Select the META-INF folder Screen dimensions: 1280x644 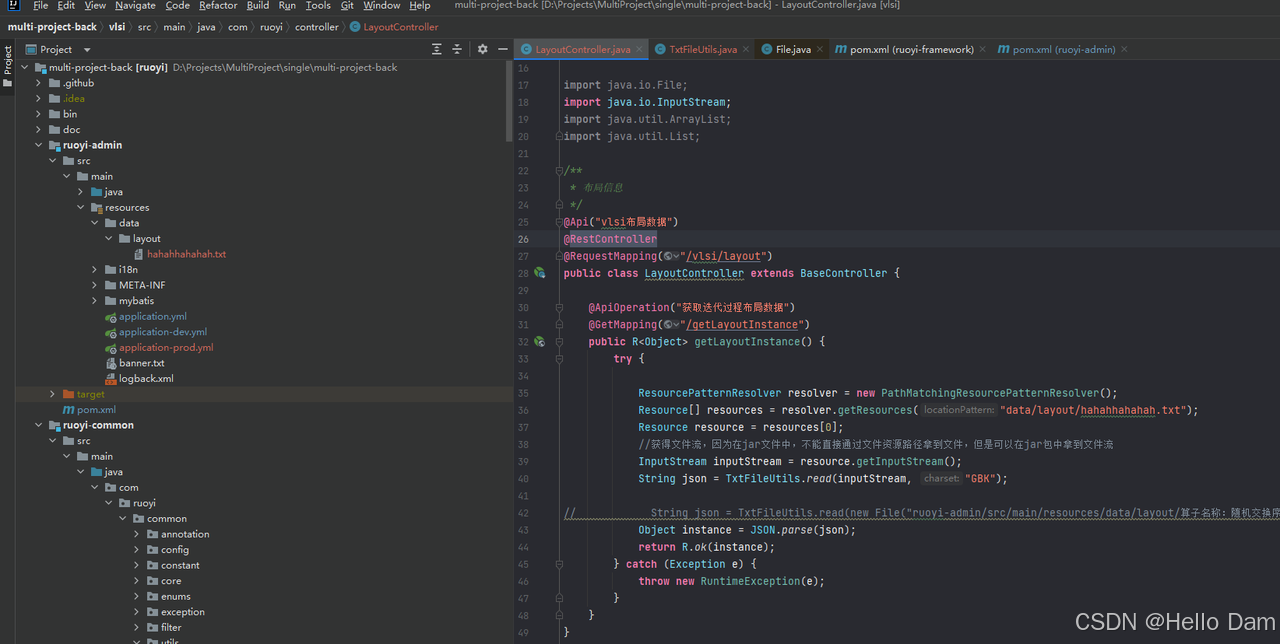click(142, 285)
